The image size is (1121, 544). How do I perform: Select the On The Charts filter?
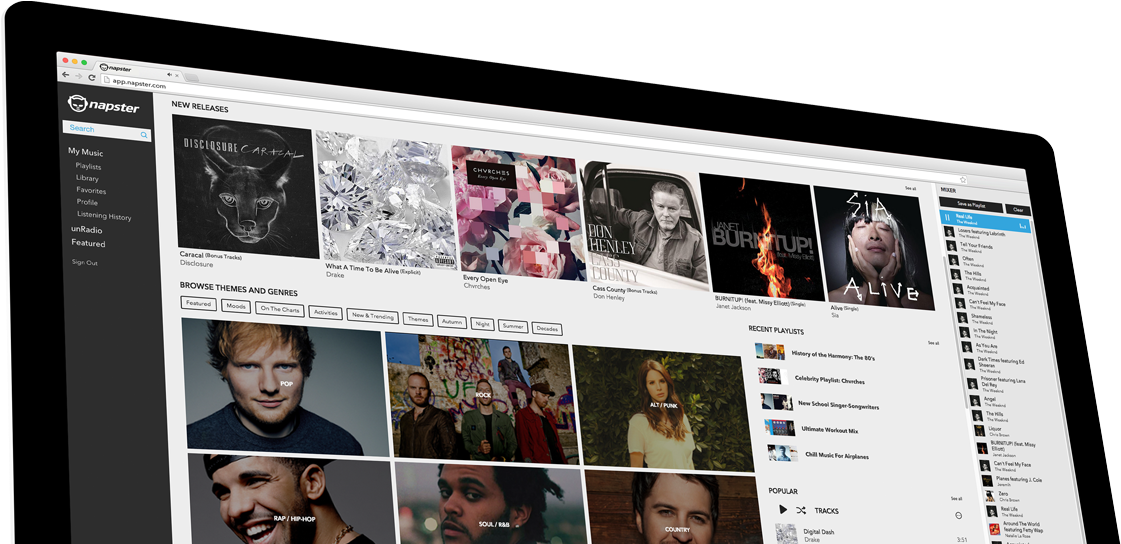pos(280,309)
